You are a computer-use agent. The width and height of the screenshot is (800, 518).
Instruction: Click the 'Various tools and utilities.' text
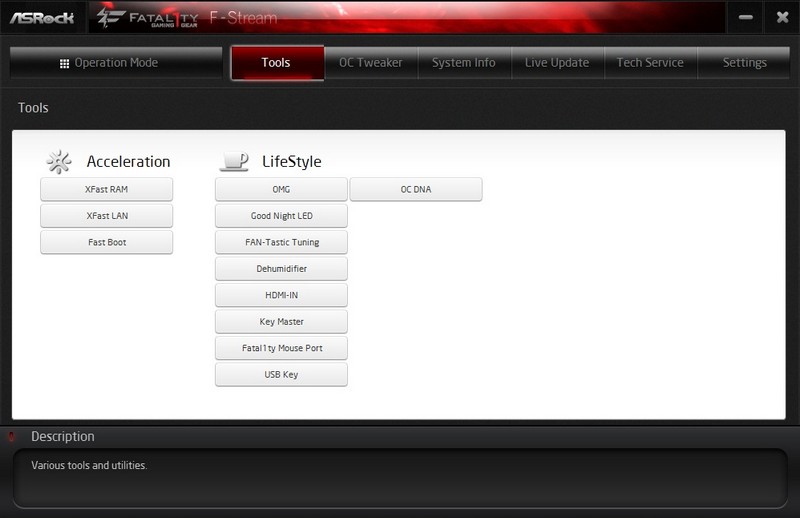(x=89, y=465)
